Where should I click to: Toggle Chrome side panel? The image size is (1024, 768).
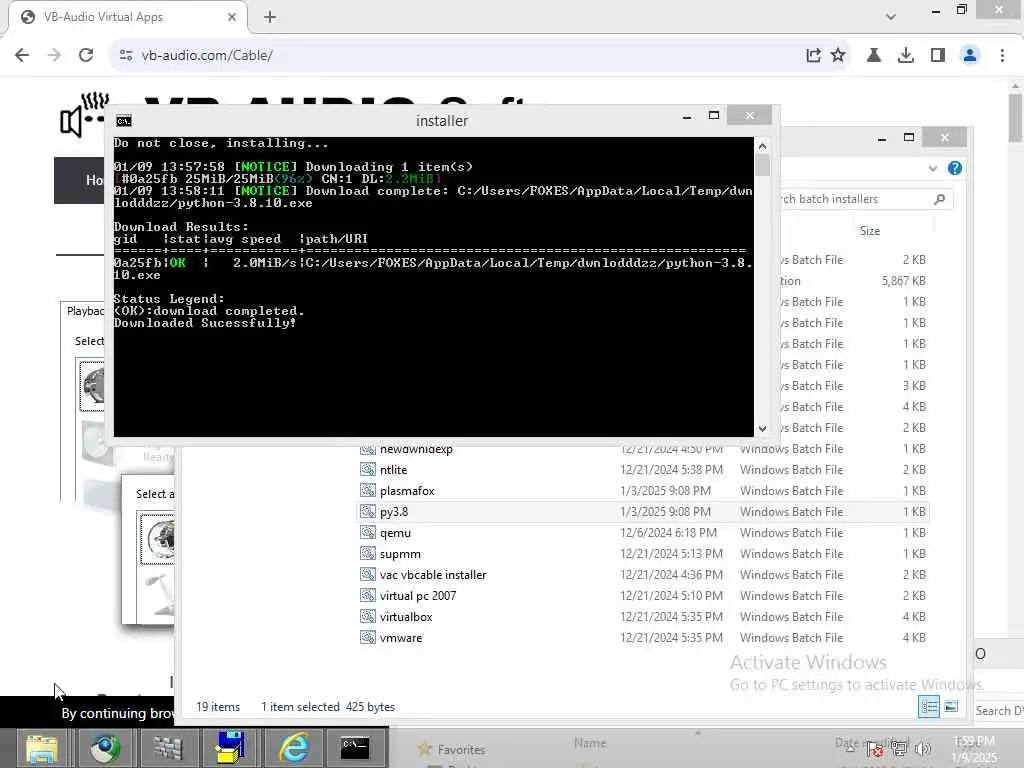click(938, 56)
